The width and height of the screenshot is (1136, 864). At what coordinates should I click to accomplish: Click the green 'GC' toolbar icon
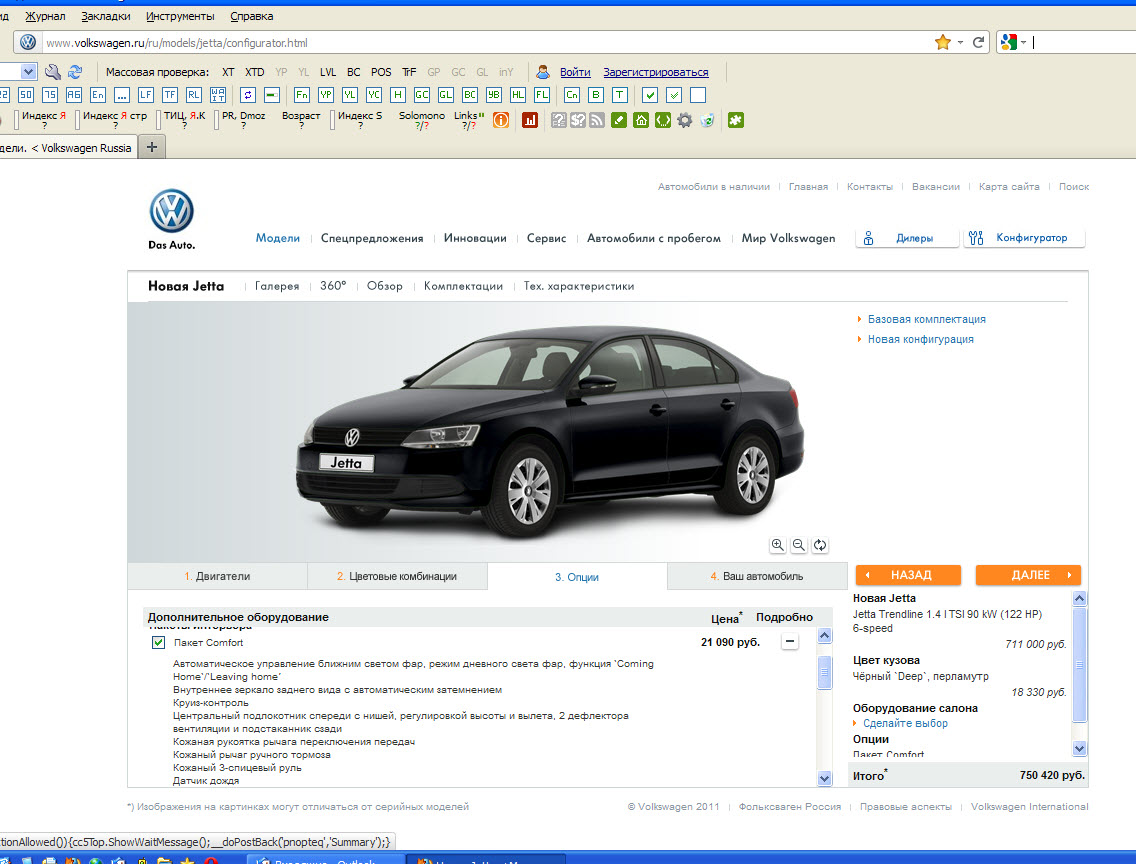point(422,95)
